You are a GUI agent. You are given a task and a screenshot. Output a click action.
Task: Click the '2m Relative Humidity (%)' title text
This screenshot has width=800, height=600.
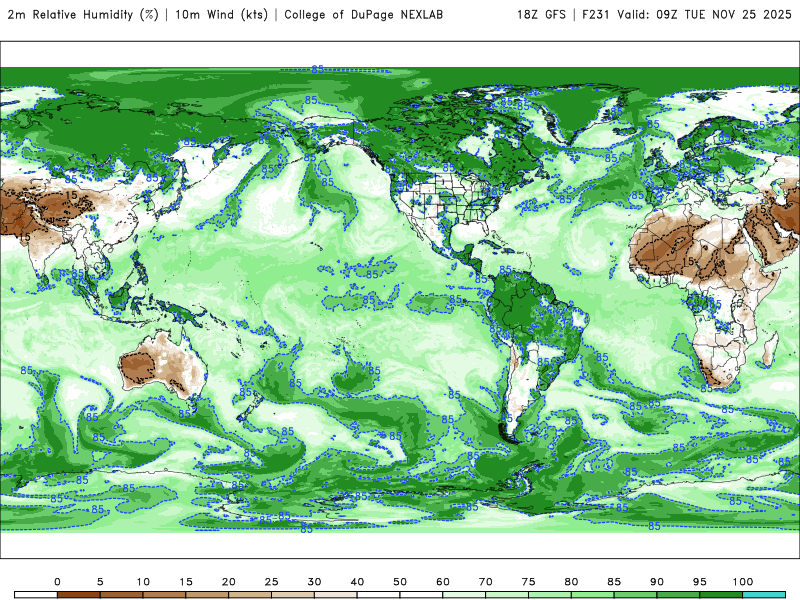coord(83,14)
